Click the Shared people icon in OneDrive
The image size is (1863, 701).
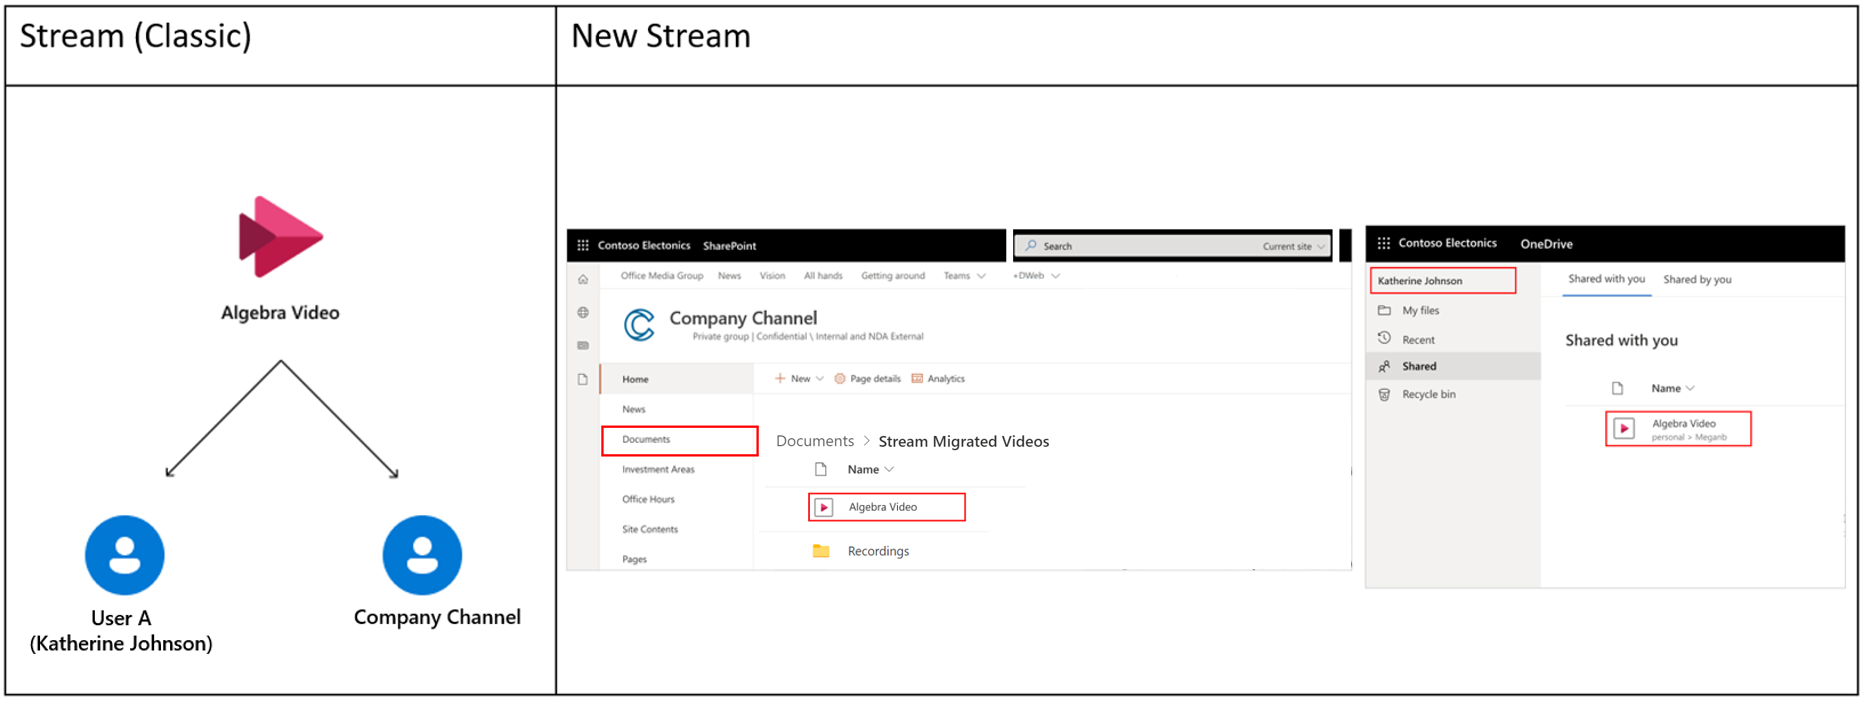1384,366
